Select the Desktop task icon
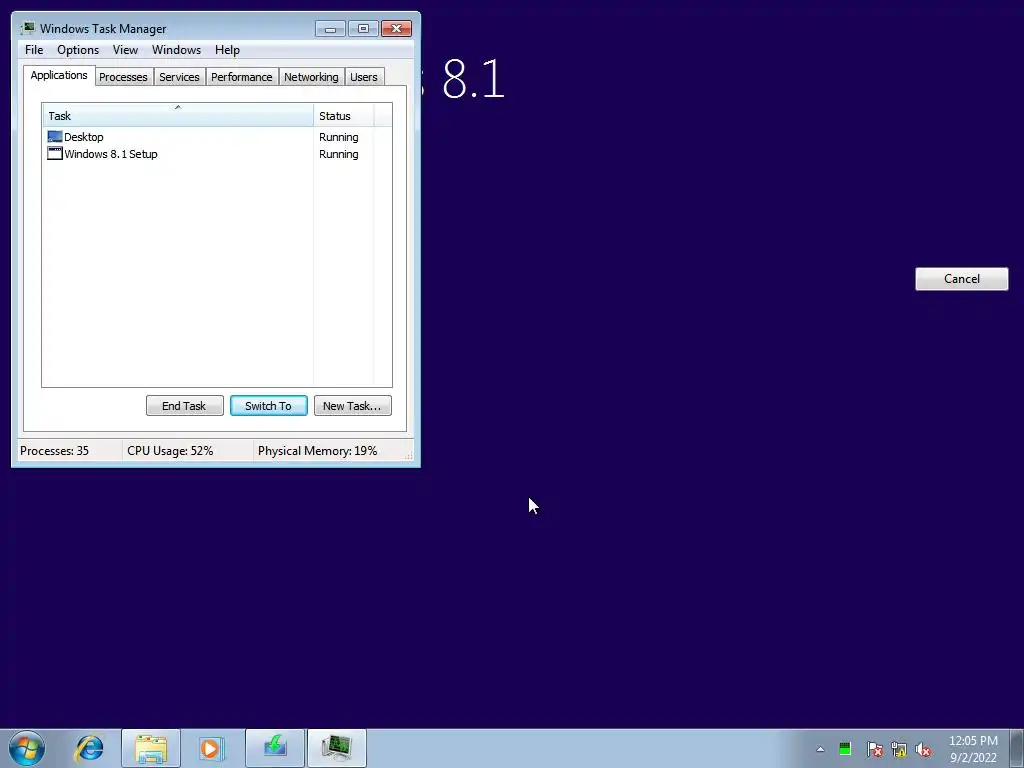The height and width of the screenshot is (768, 1024). pyautogui.click(x=55, y=136)
